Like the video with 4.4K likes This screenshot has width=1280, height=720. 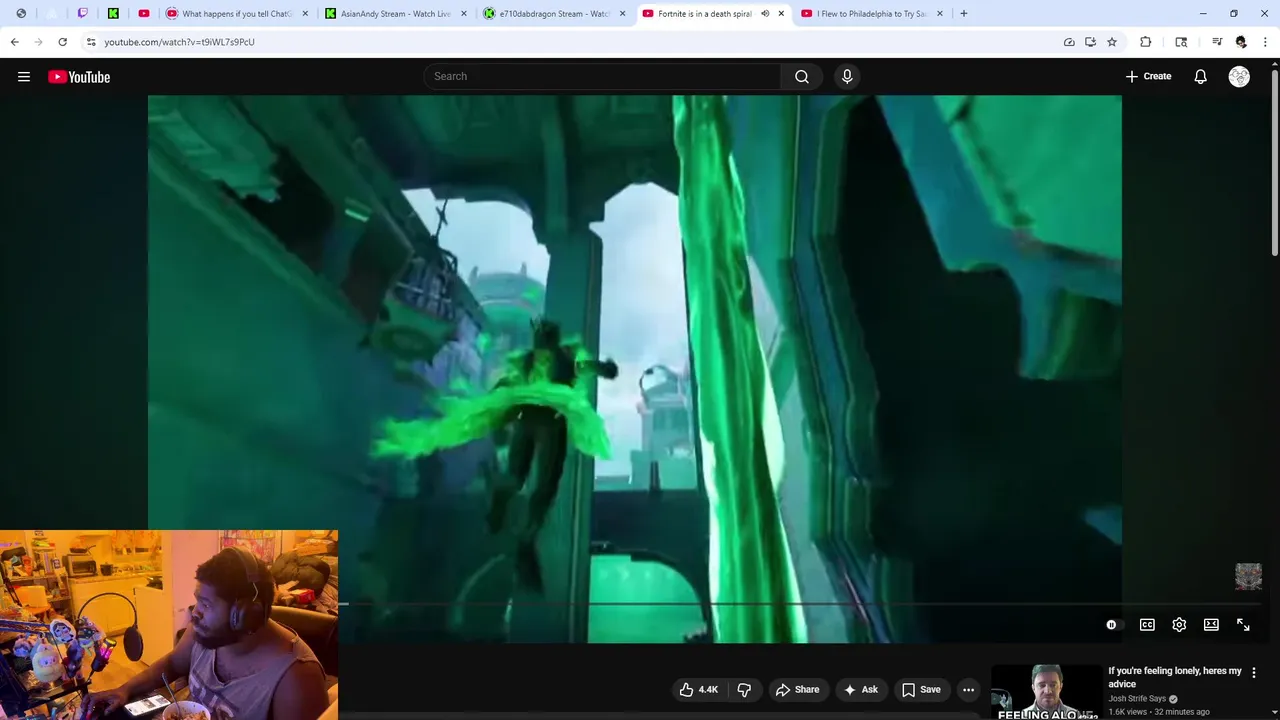click(x=699, y=689)
